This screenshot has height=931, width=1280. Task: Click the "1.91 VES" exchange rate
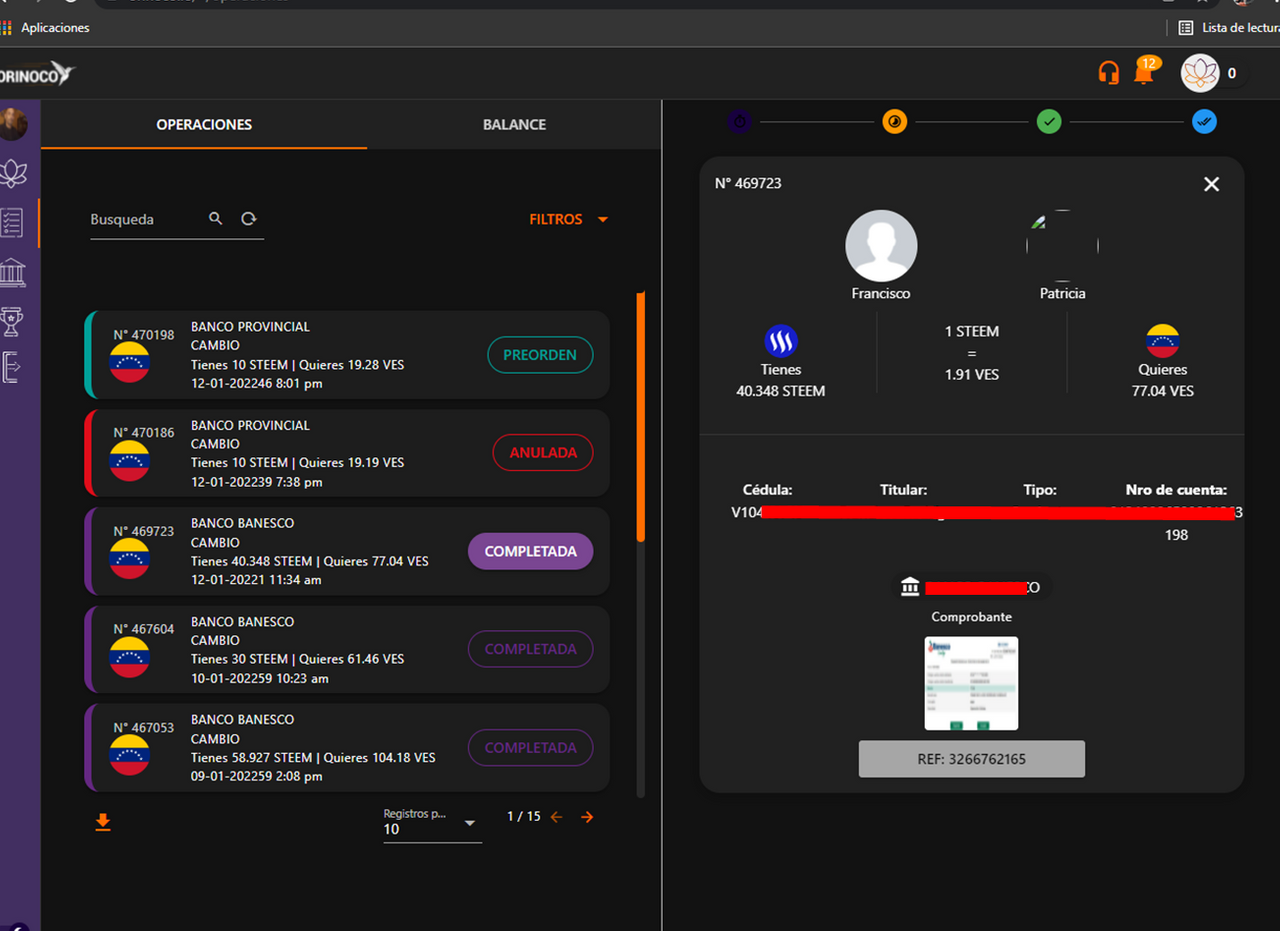coord(971,374)
